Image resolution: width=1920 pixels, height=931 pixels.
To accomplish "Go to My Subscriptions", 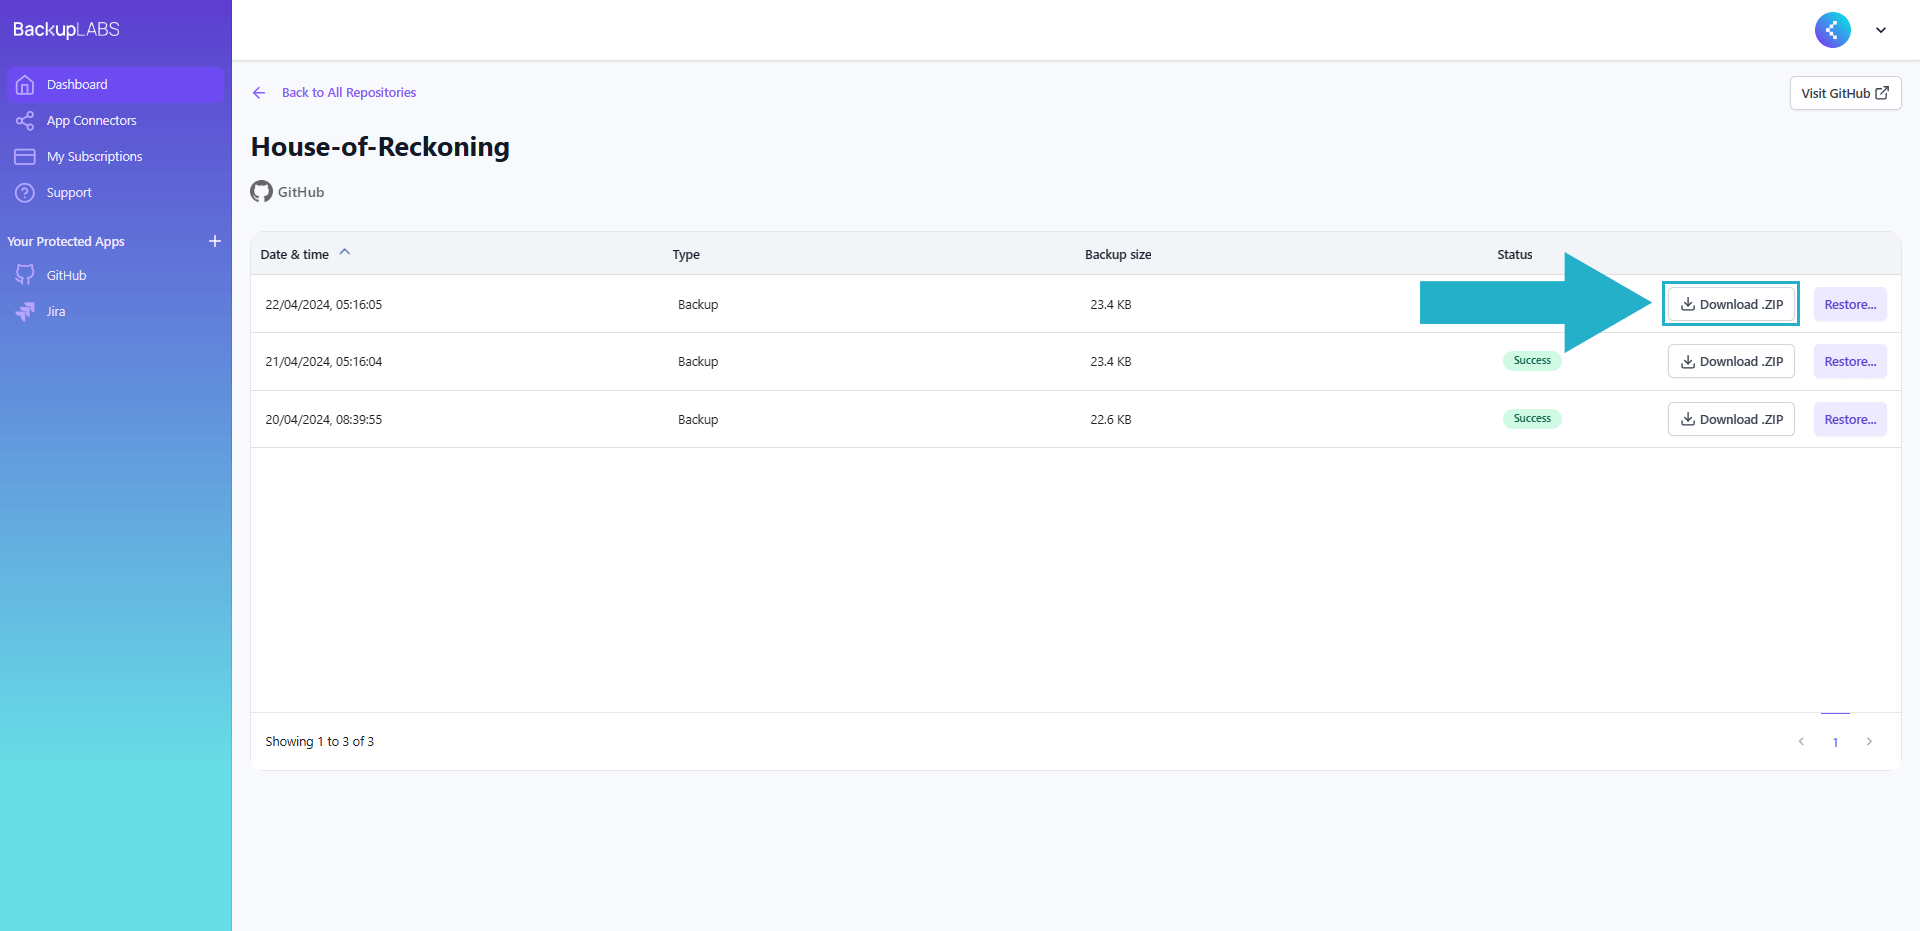I will tap(94, 157).
